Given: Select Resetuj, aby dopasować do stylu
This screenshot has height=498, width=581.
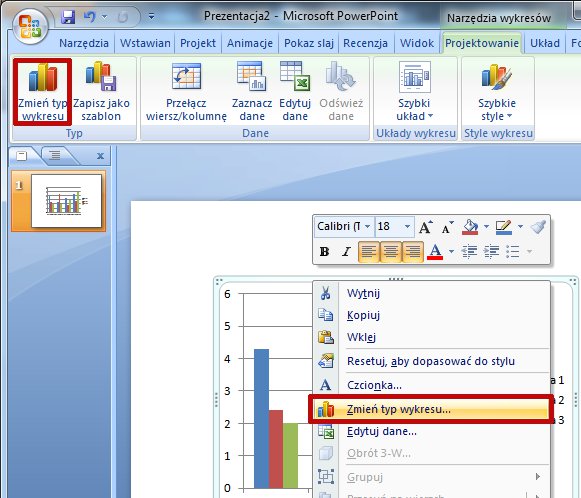Looking at the screenshot, I should [432, 361].
